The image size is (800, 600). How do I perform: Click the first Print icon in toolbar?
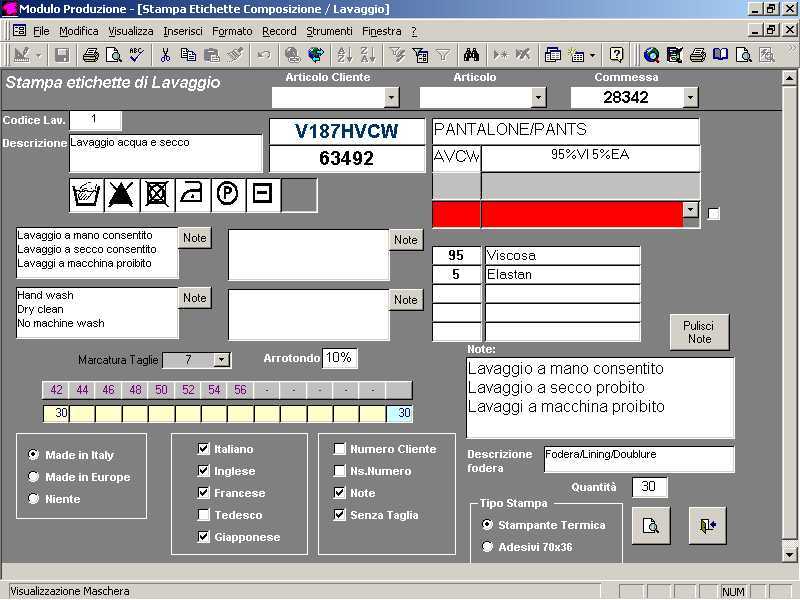(x=91, y=55)
